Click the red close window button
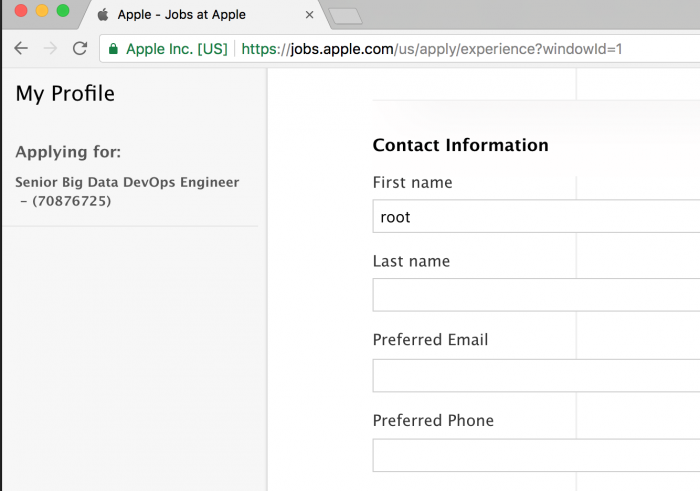Image resolution: width=700 pixels, height=491 pixels. point(21,10)
